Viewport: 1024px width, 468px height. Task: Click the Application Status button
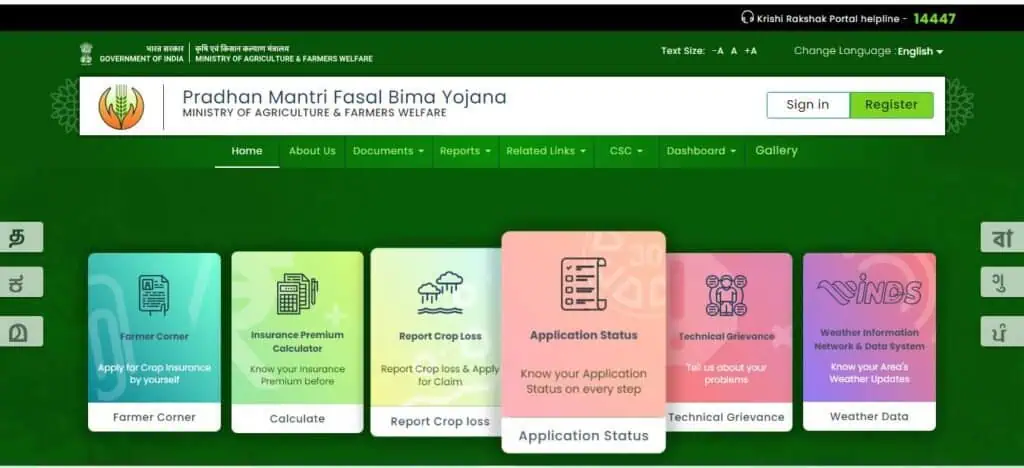(x=583, y=435)
